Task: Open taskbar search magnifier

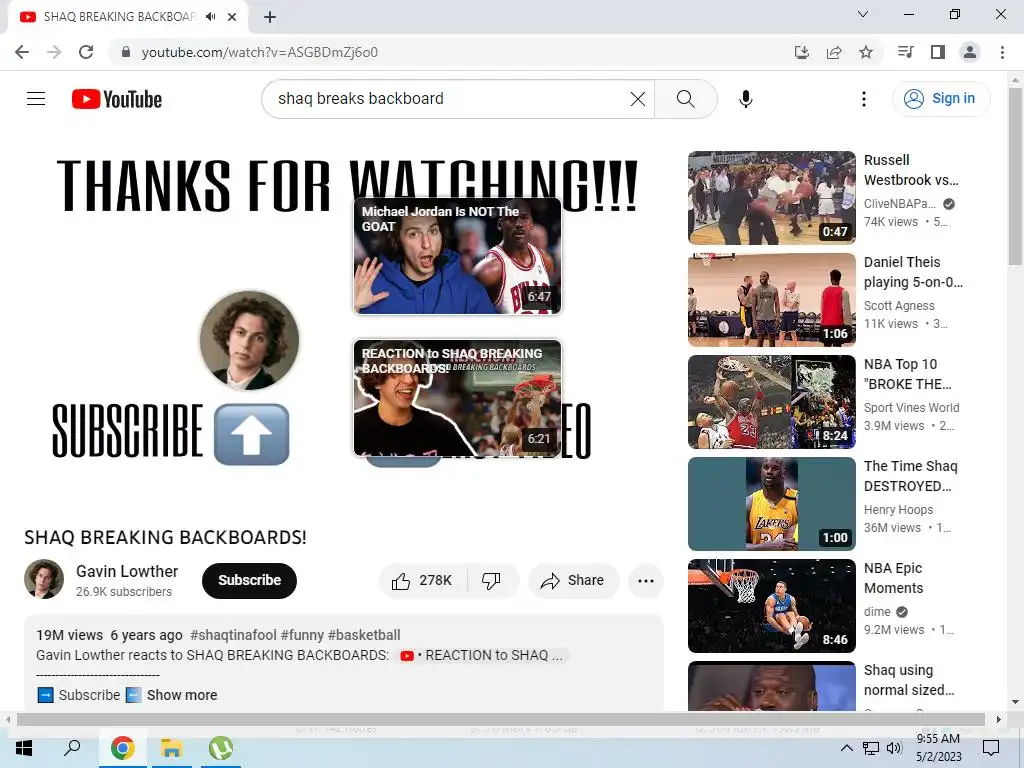Action: pos(72,748)
